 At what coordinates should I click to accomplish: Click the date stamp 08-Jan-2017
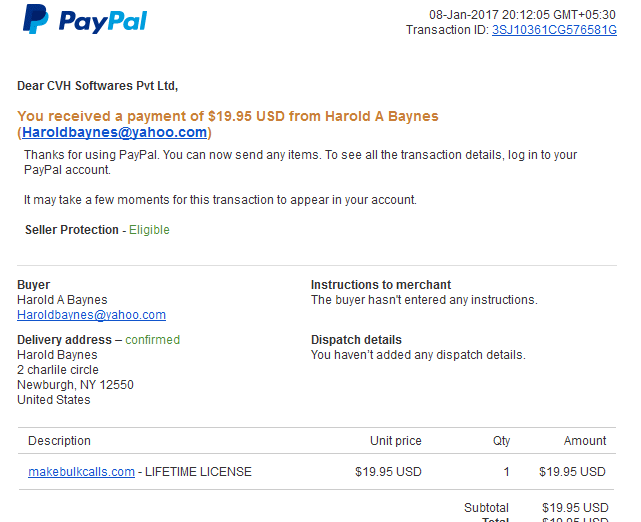click(464, 15)
